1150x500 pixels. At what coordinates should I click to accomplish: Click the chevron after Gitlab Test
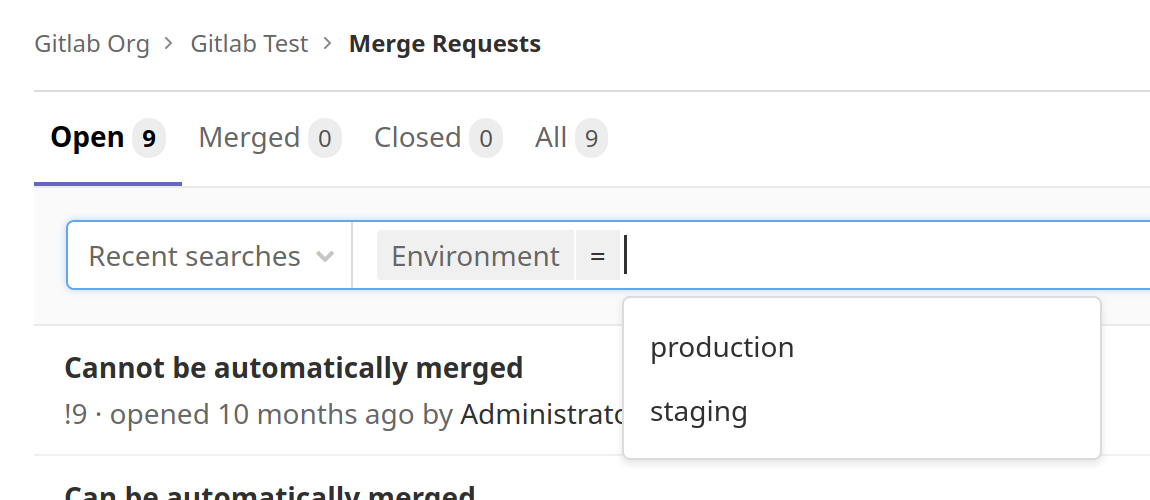329,44
